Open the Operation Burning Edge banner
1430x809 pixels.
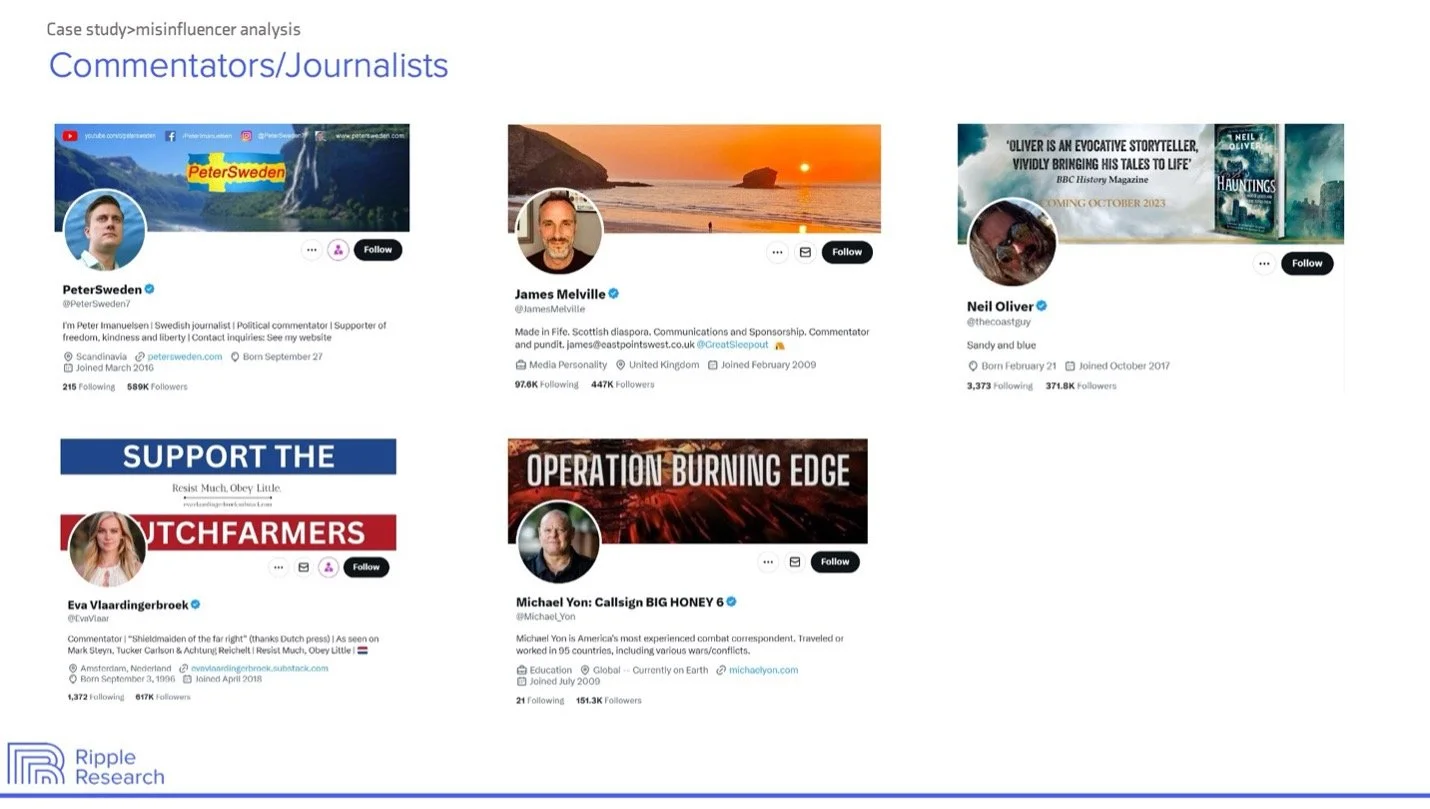tap(688, 490)
